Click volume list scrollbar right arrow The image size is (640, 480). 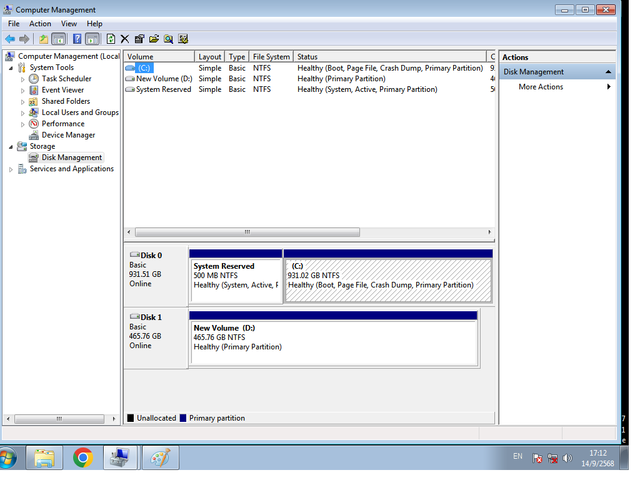pyautogui.click(x=489, y=232)
